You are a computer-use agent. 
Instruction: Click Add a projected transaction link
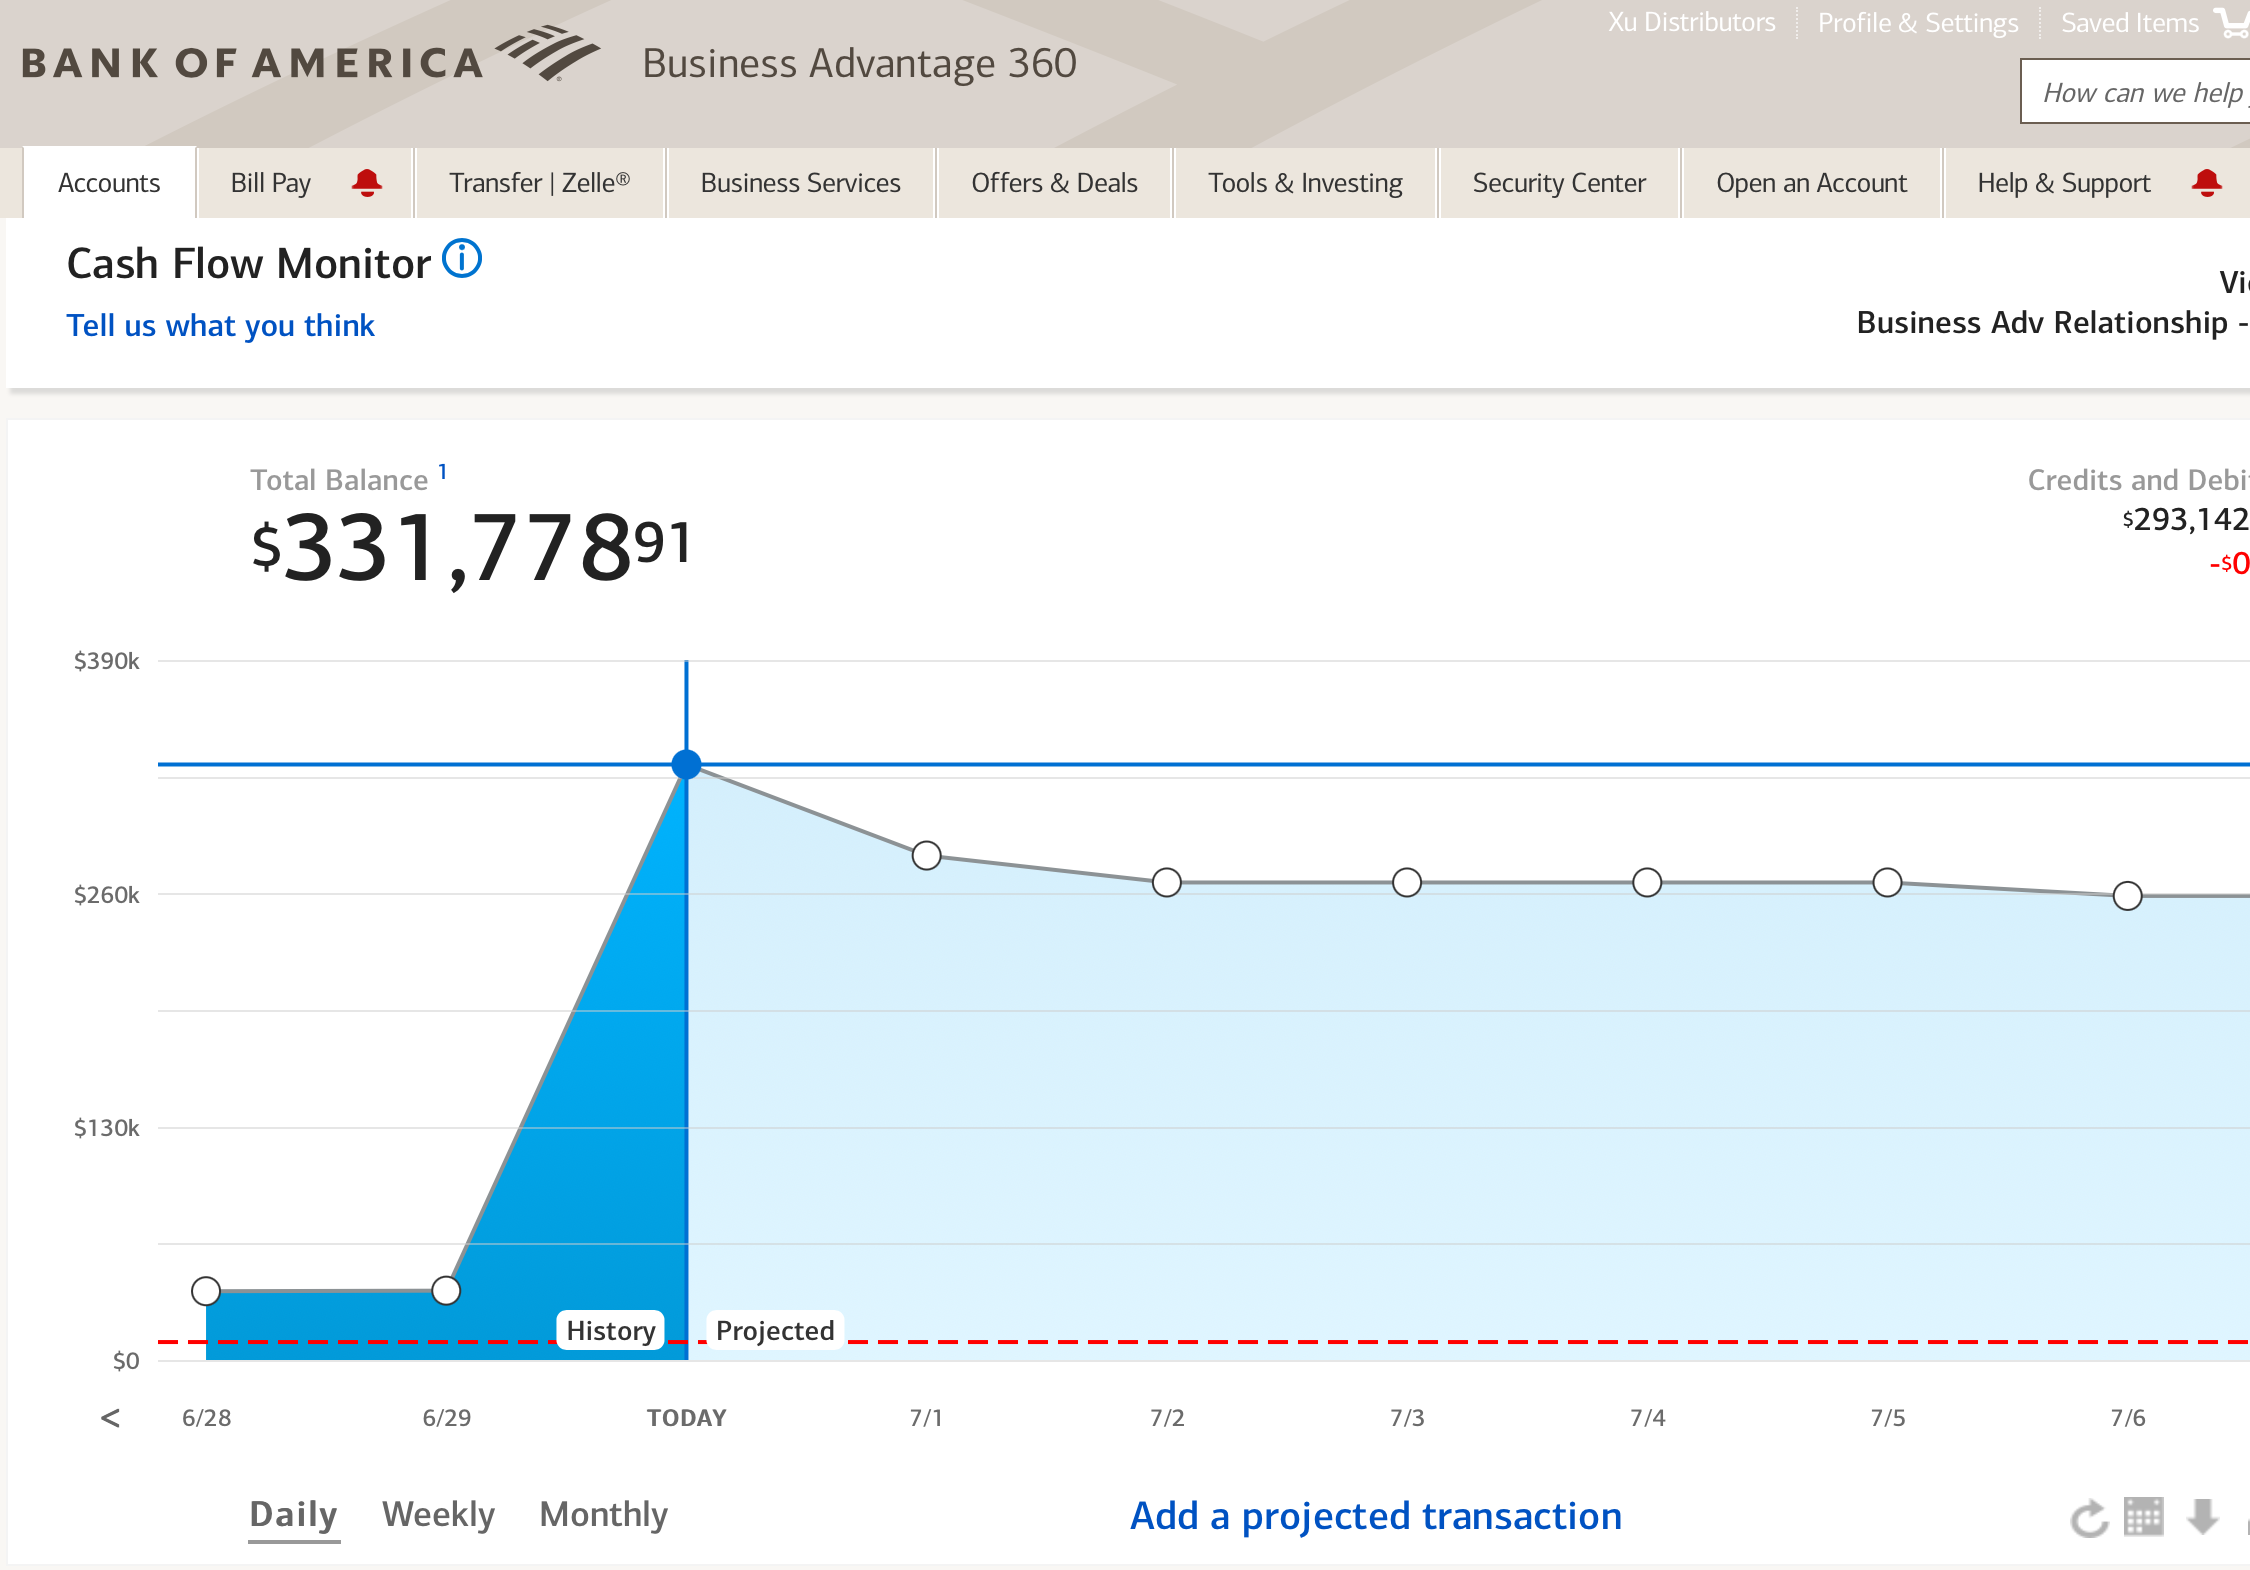click(1375, 1516)
